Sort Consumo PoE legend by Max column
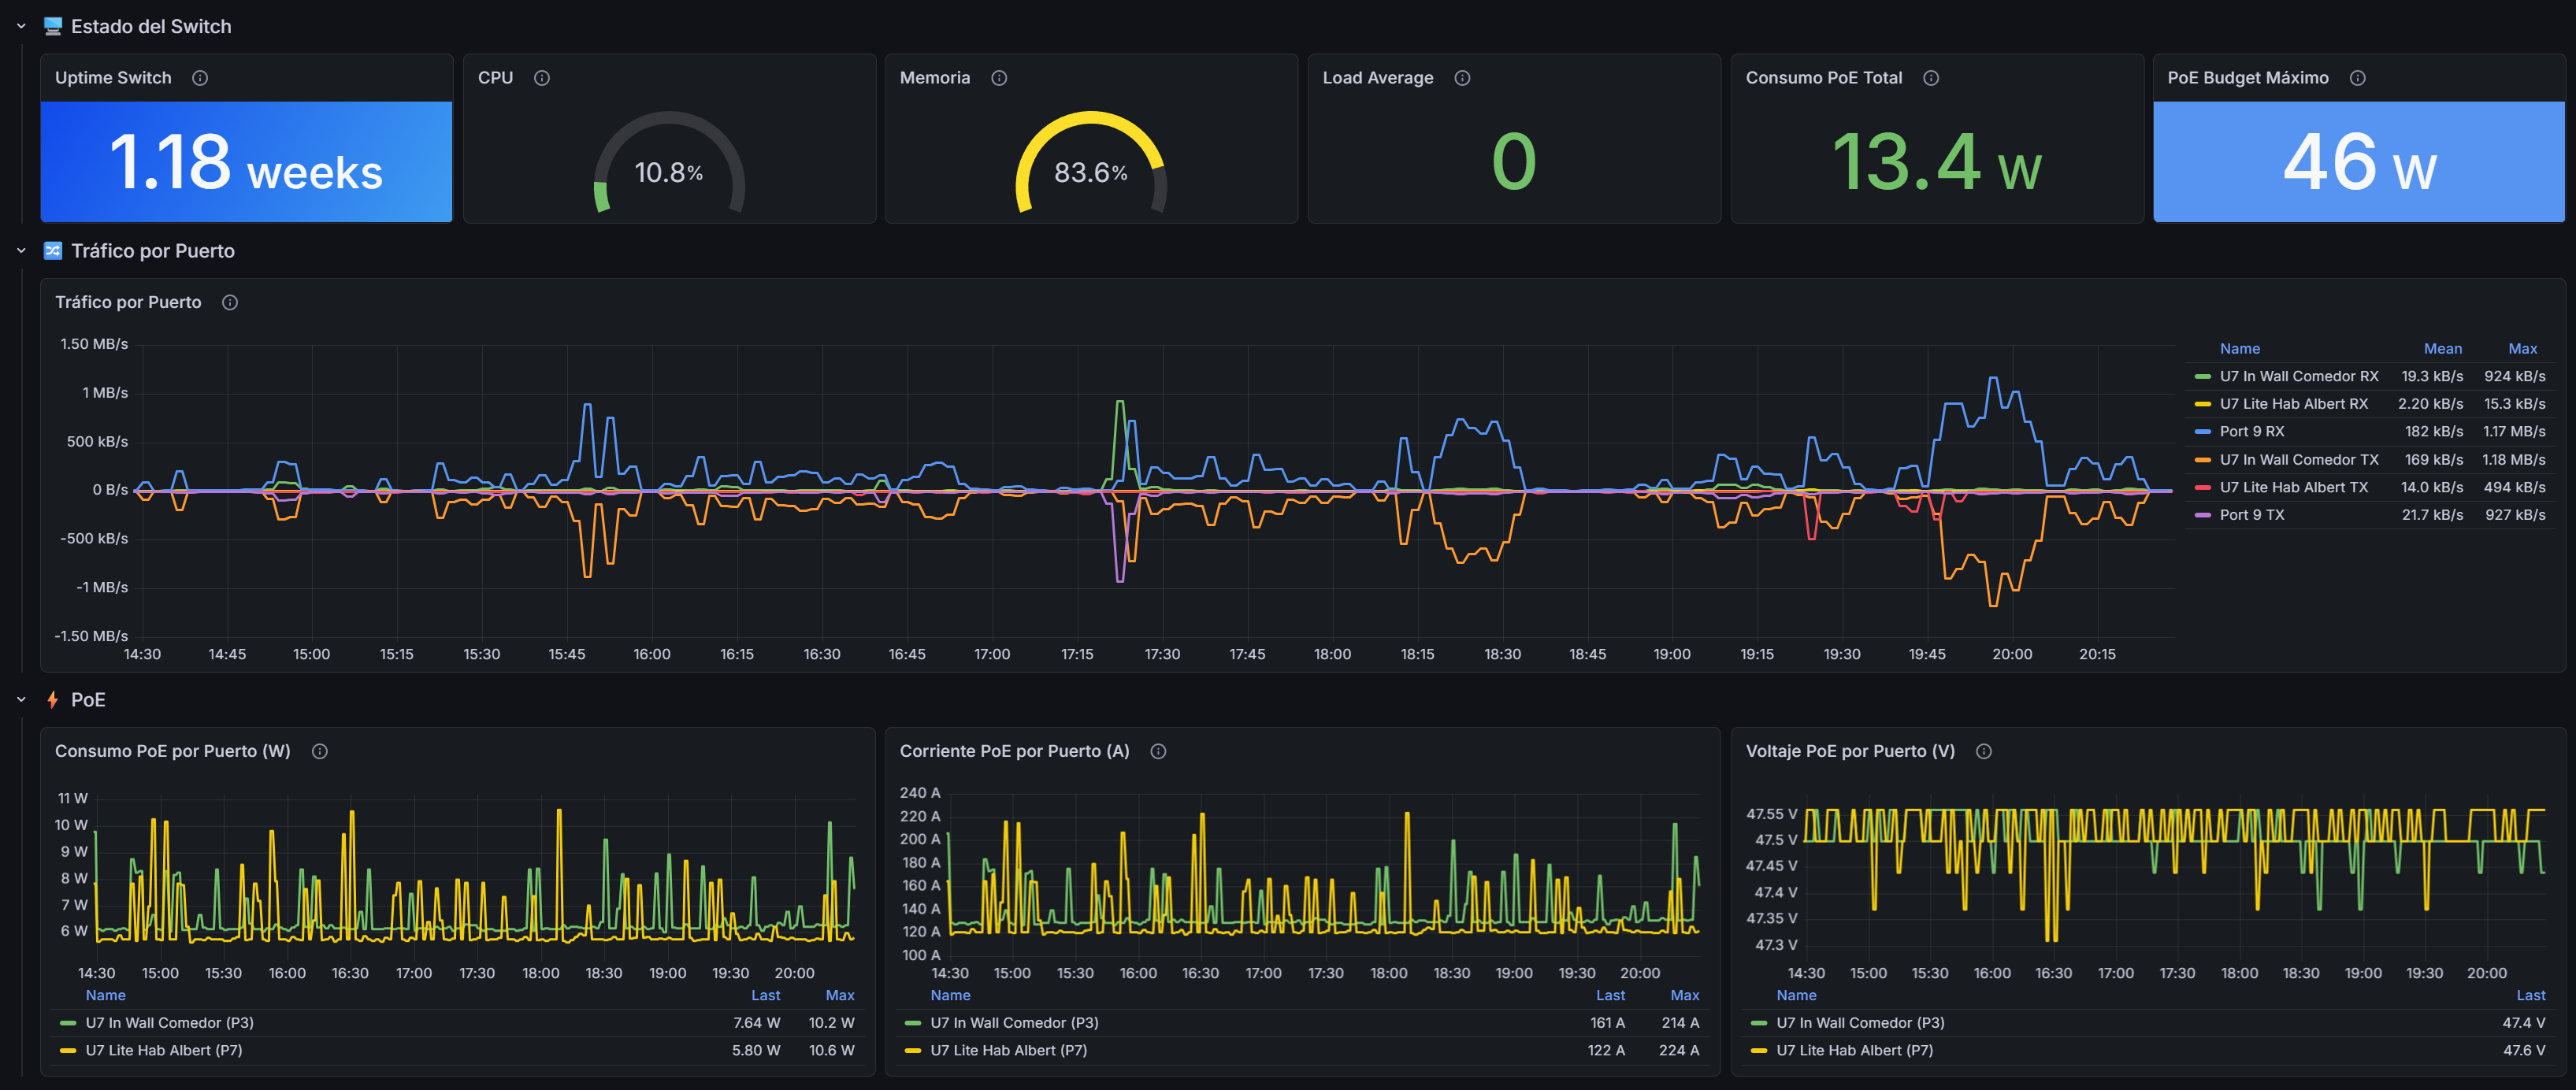 [840, 996]
